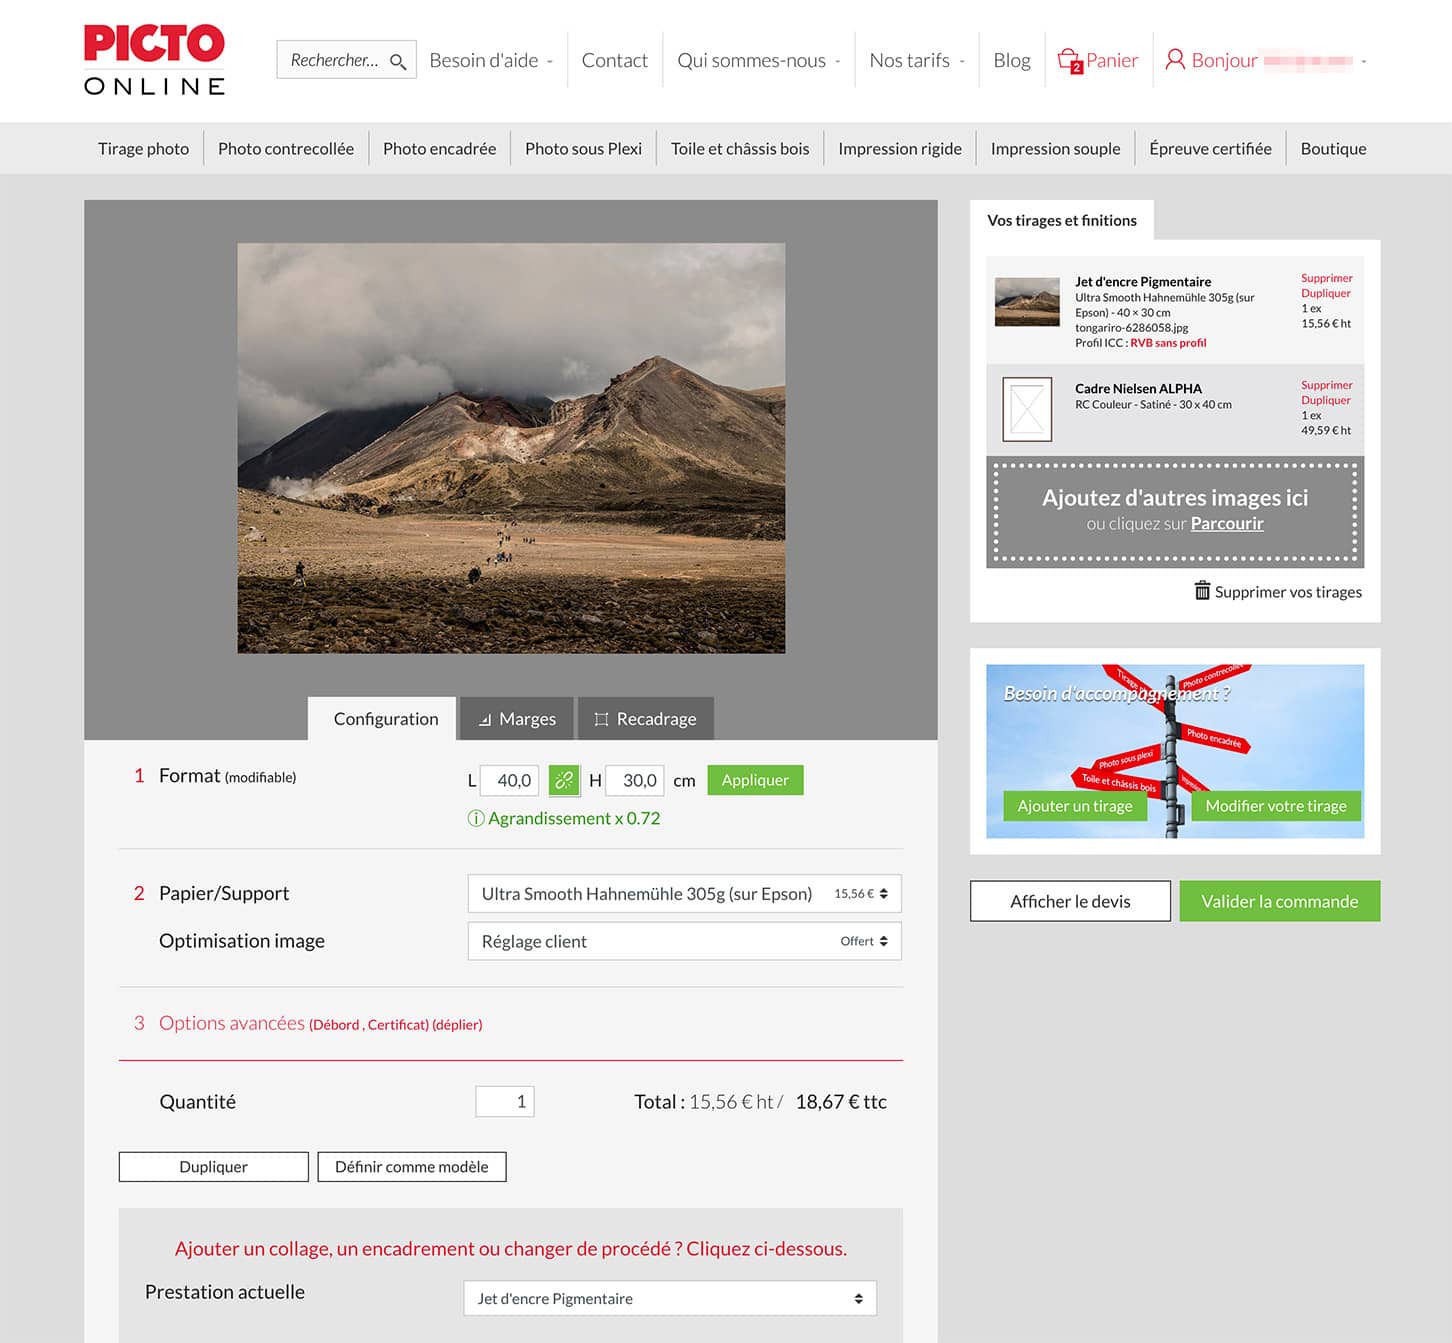Click the user account icon

pos(1175,60)
